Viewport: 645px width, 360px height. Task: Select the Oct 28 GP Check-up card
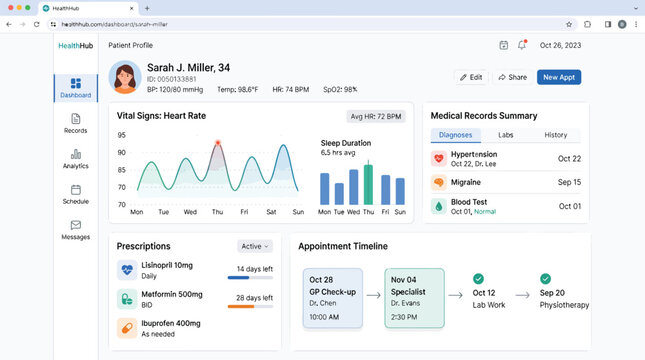tap(333, 298)
